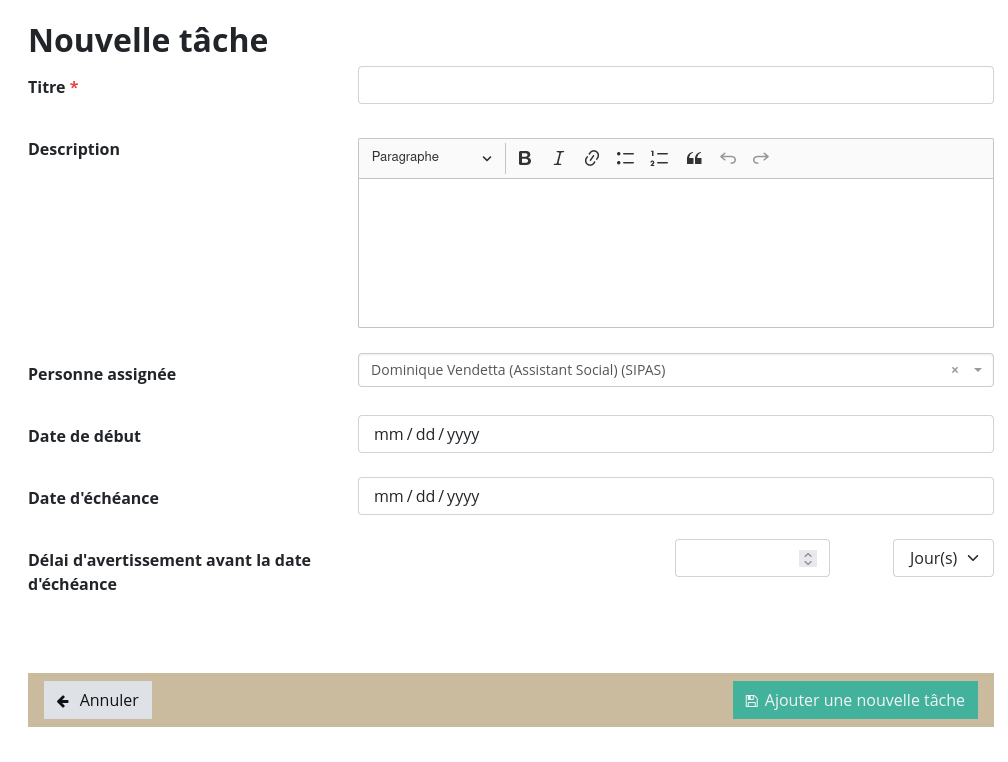
Task: Click into the Description text area
Action: click(x=675, y=252)
